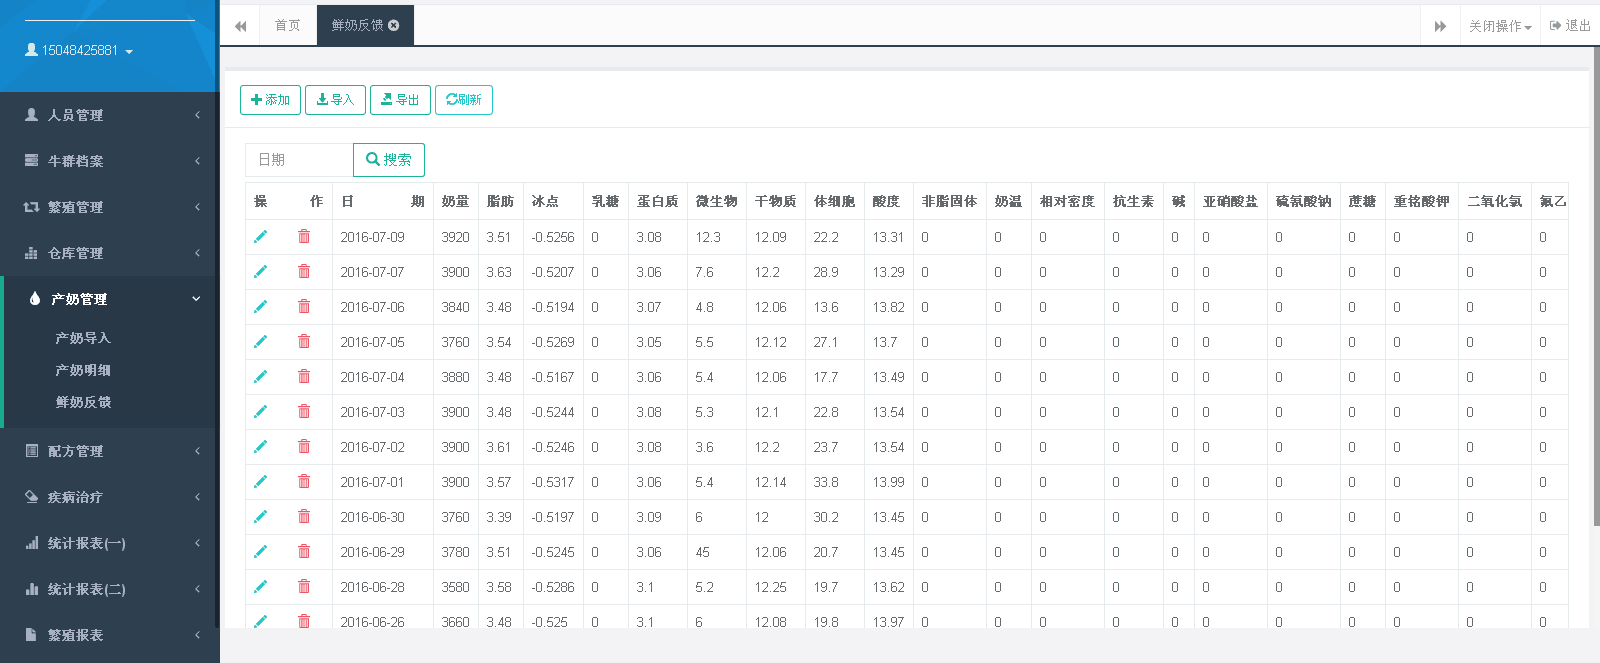This screenshot has height=663, width=1600.
Task: Switch to the 首页 tab
Action: 288,26
